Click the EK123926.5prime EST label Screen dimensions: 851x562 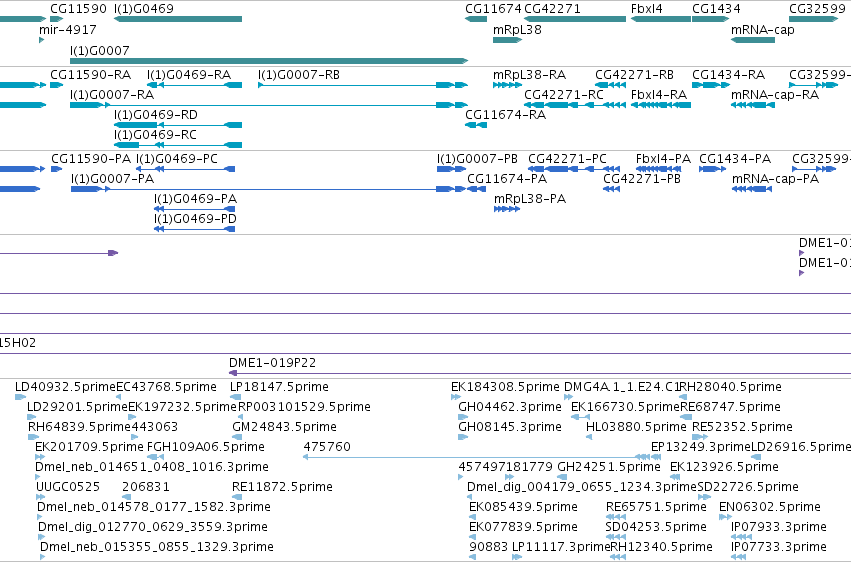pos(724,467)
